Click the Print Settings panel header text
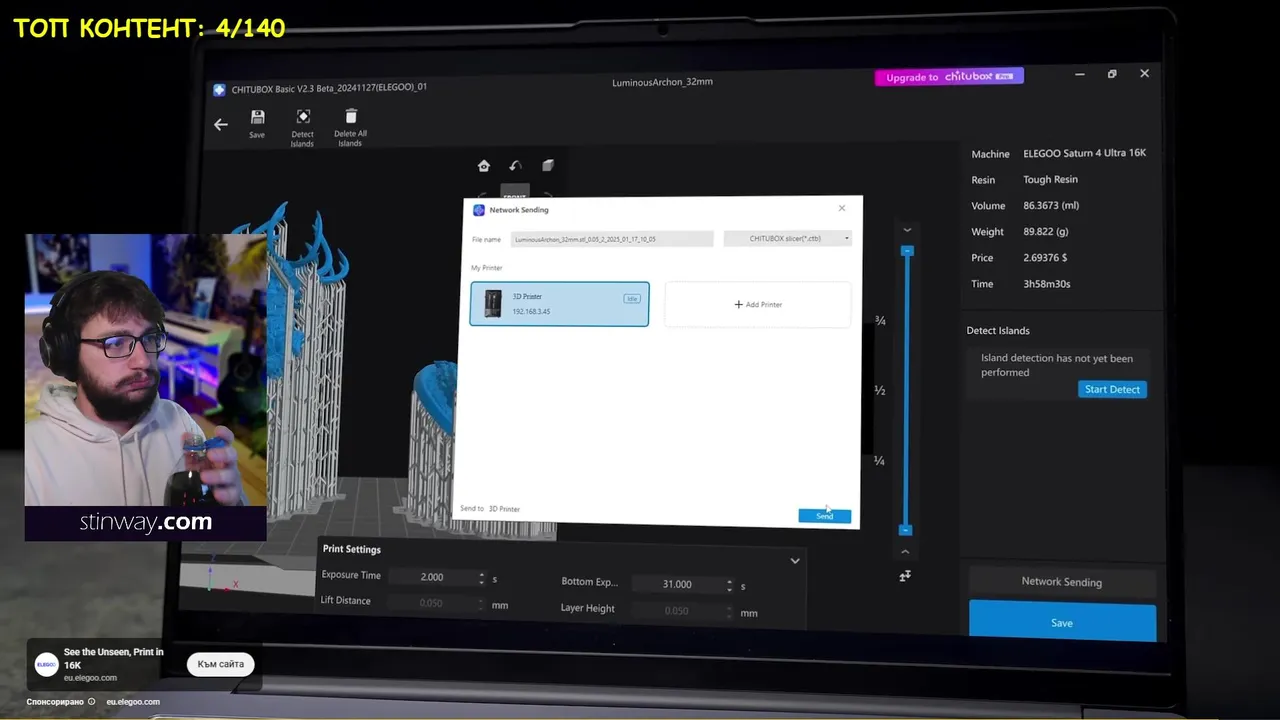 click(351, 549)
